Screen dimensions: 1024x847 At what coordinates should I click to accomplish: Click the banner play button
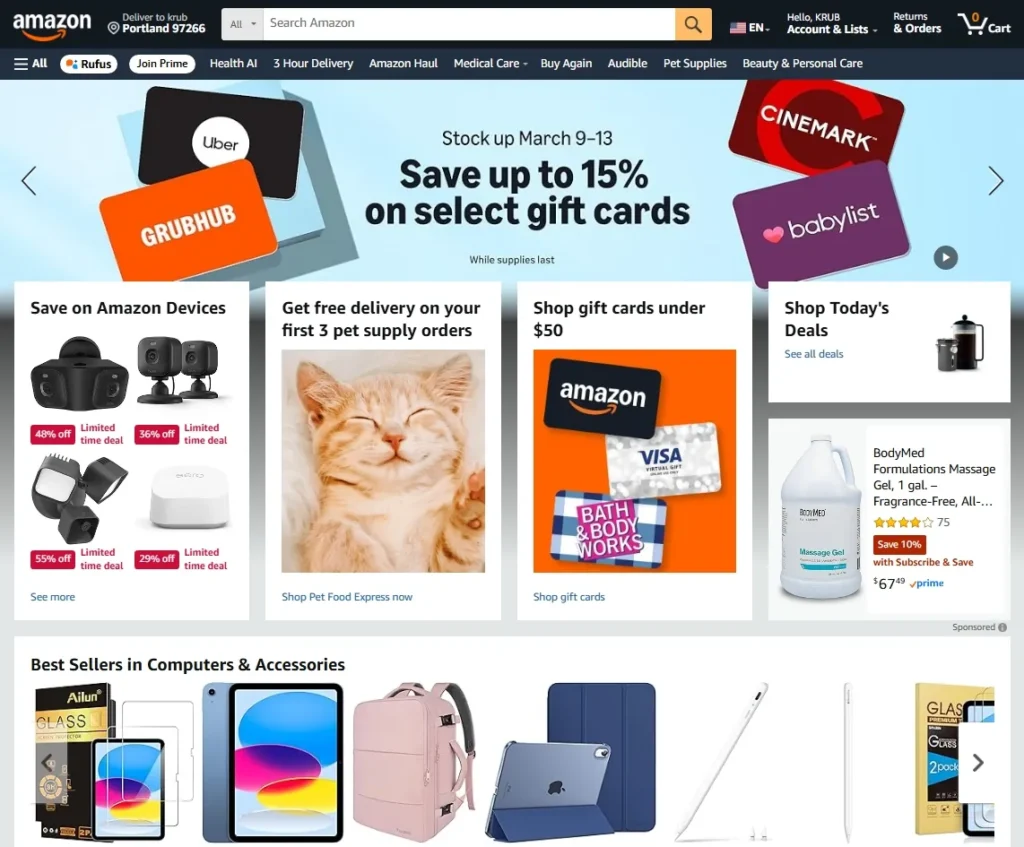click(945, 257)
